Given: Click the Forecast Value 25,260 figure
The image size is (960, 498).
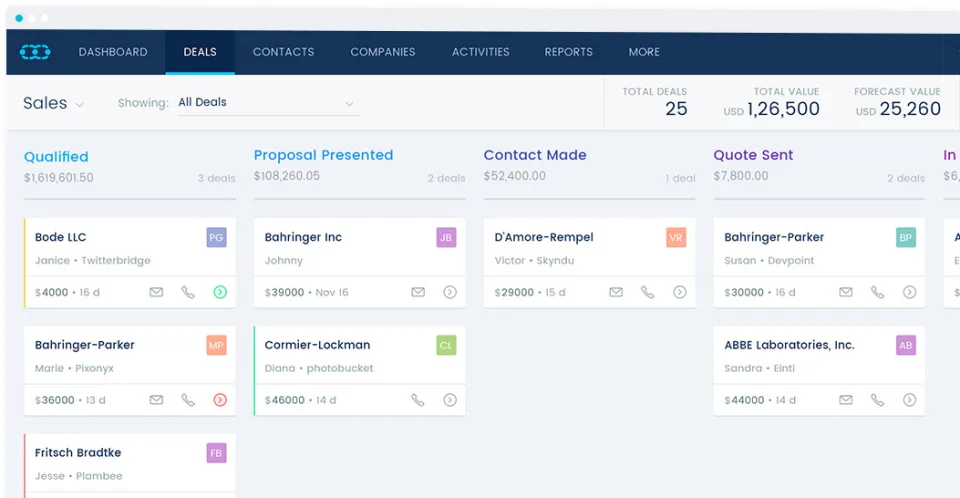Looking at the screenshot, I should click(x=910, y=109).
